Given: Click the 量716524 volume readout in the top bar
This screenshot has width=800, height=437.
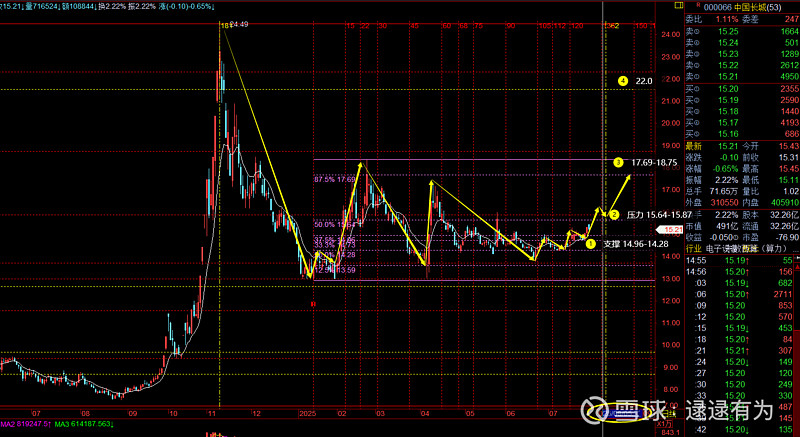Looking at the screenshot, I should pyautogui.click(x=41, y=7).
